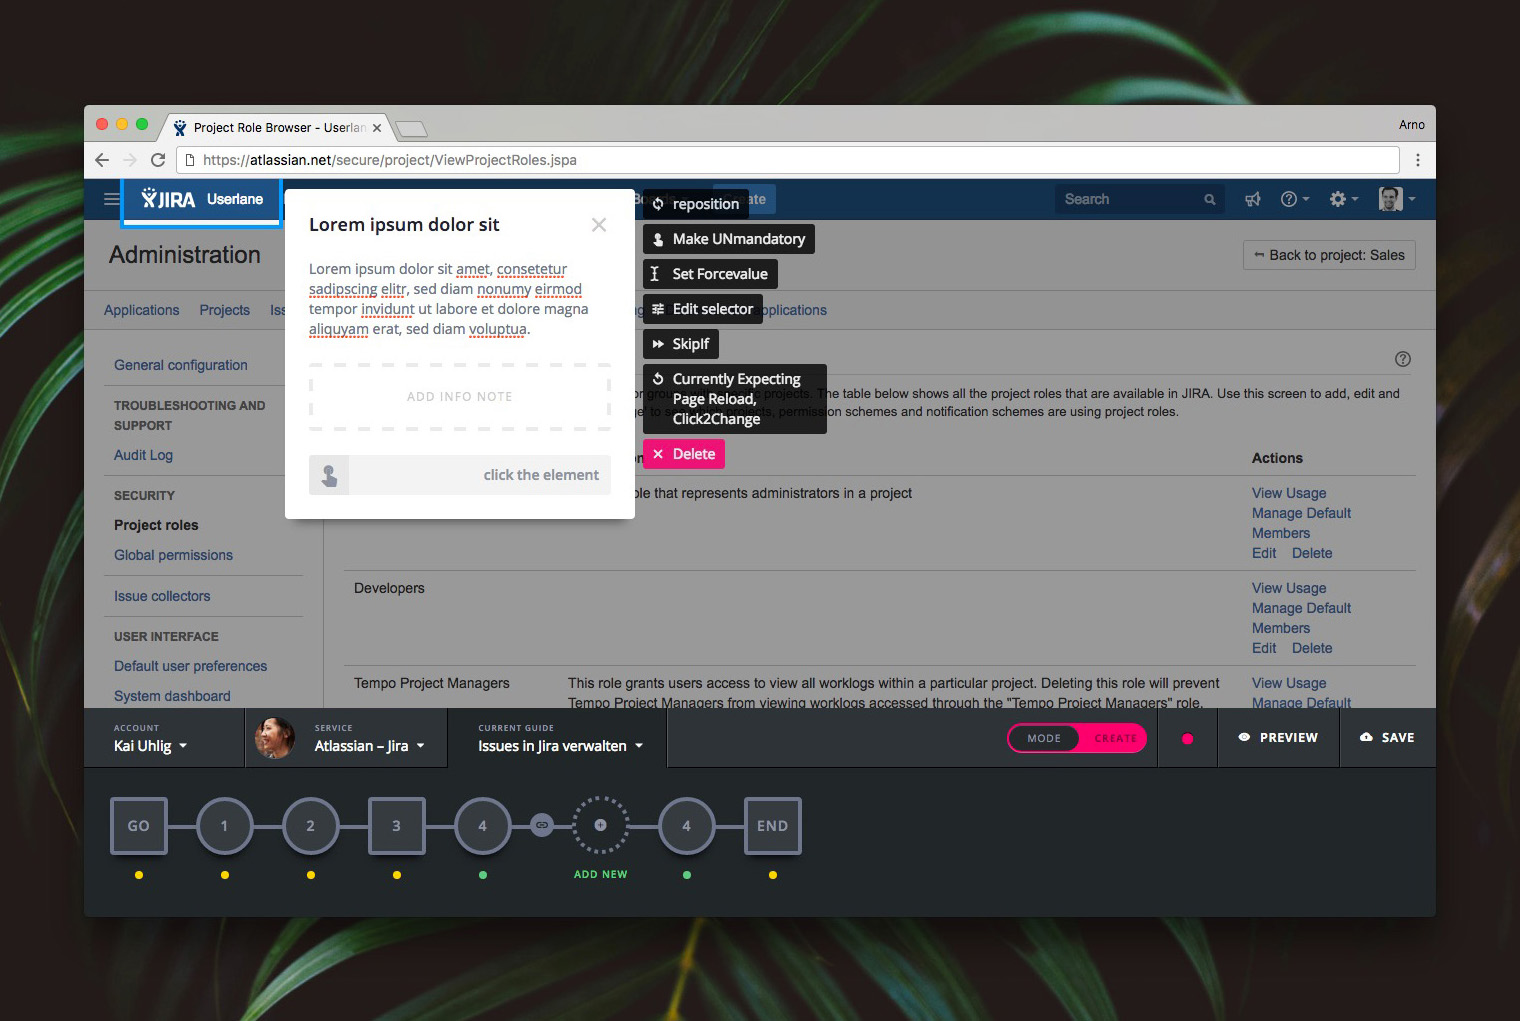Open the Atlassian – Jira service dropdown
The image size is (1520, 1021).
[x=369, y=746]
